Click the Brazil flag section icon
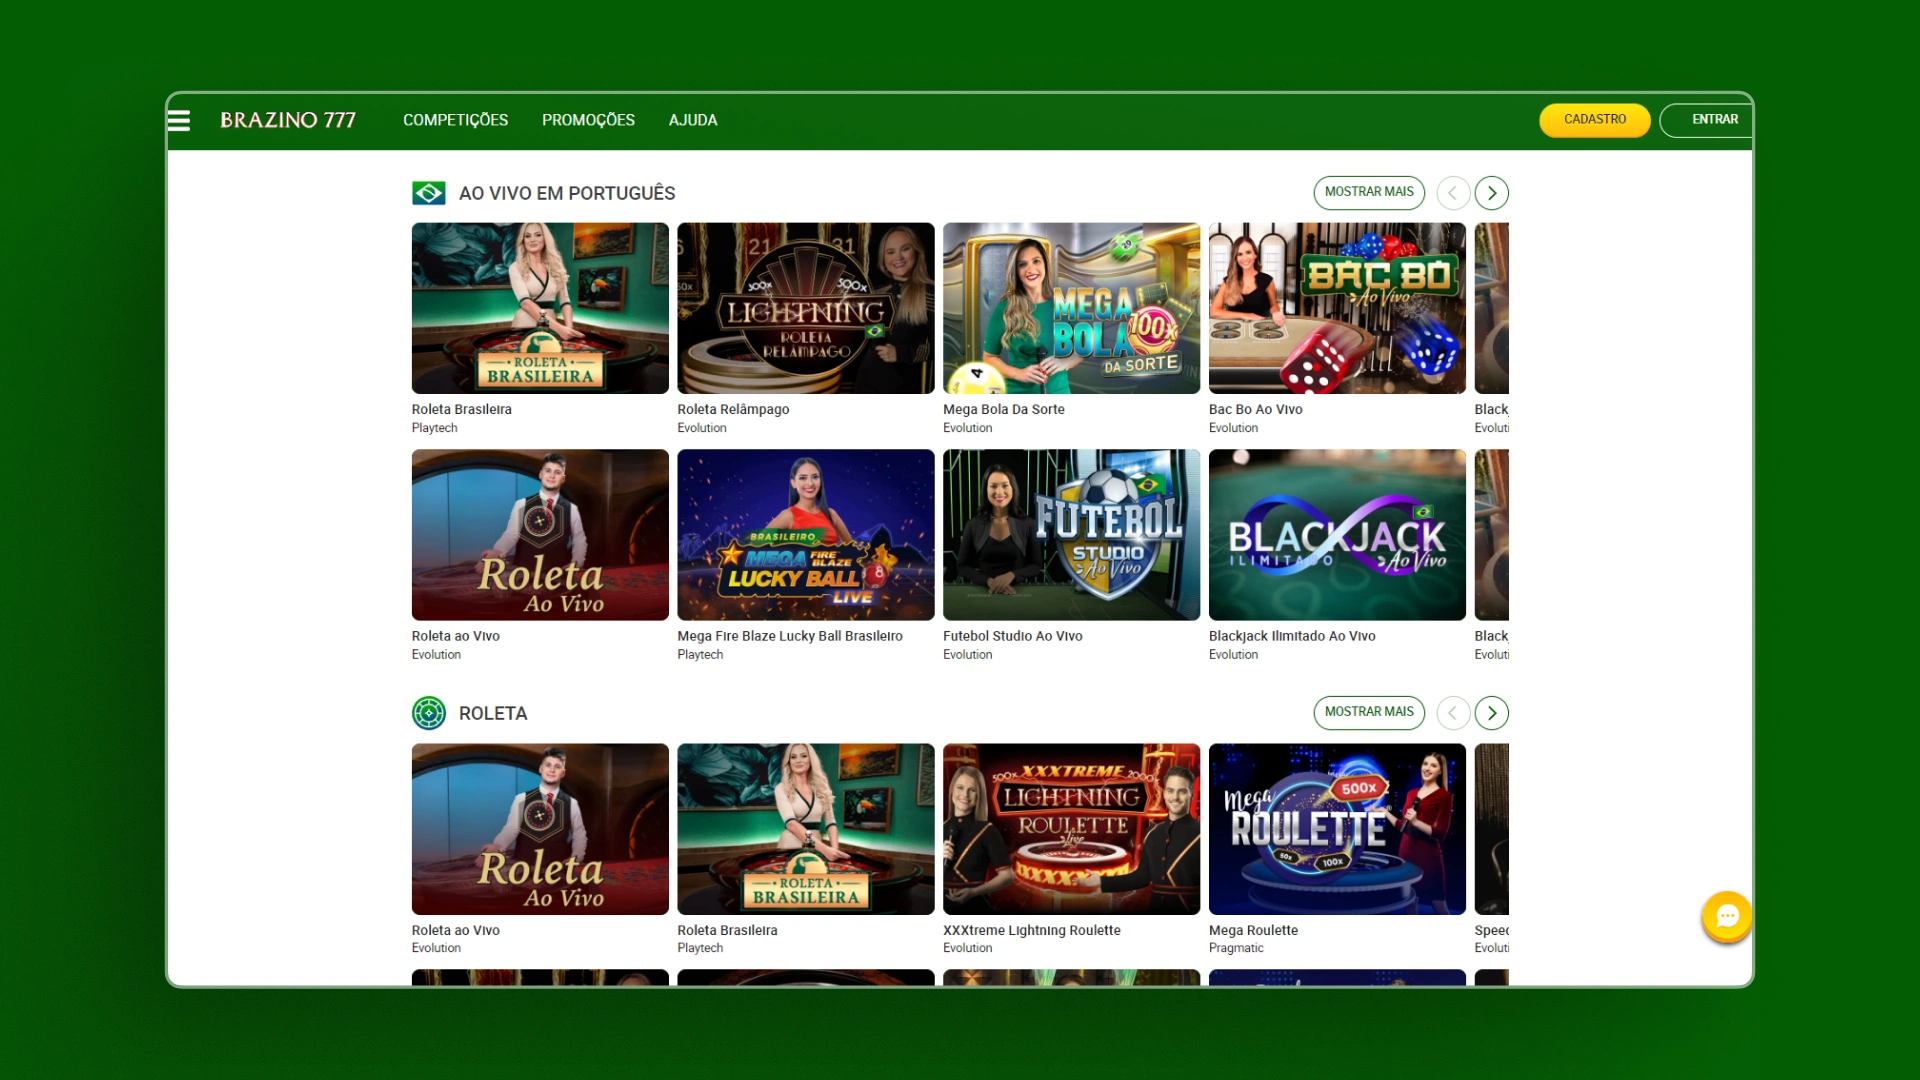The width and height of the screenshot is (1920, 1080). coord(429,193)
